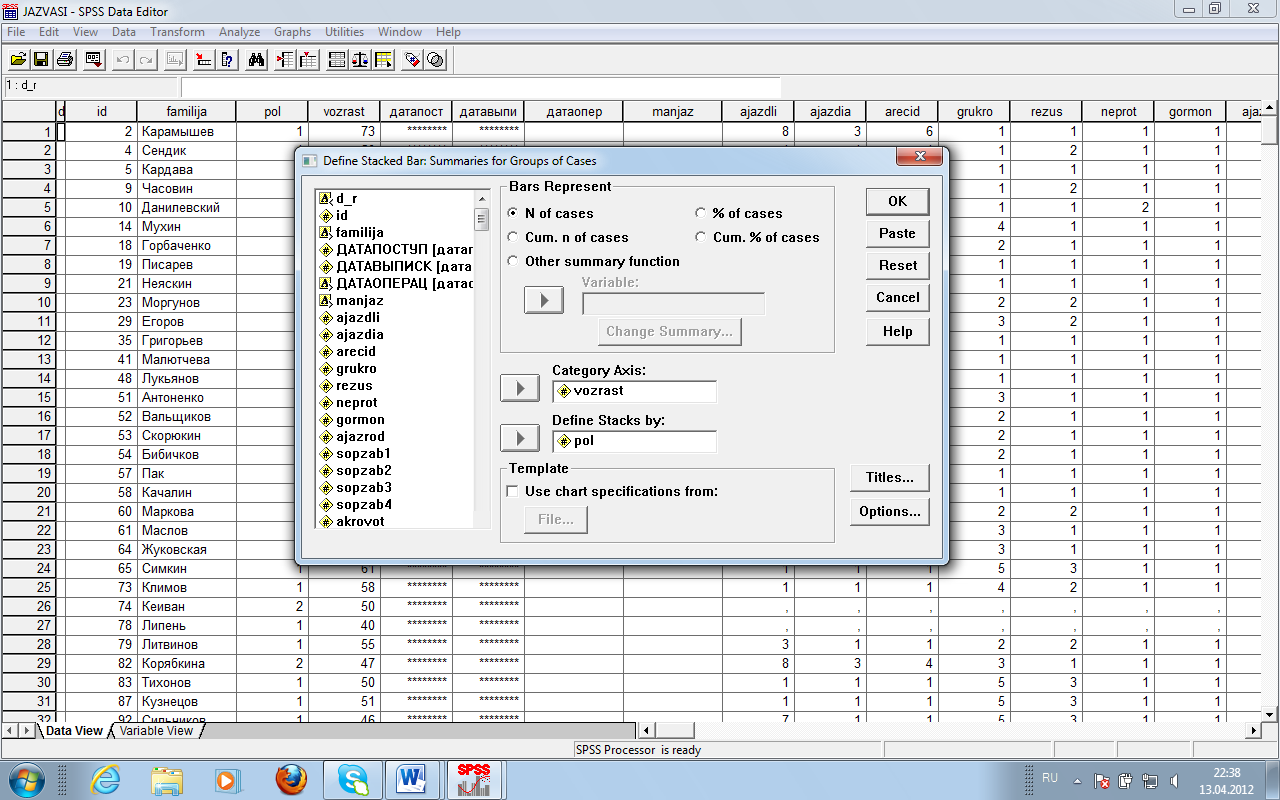
Task: Click the Reset button
Action: pos(897,265)
